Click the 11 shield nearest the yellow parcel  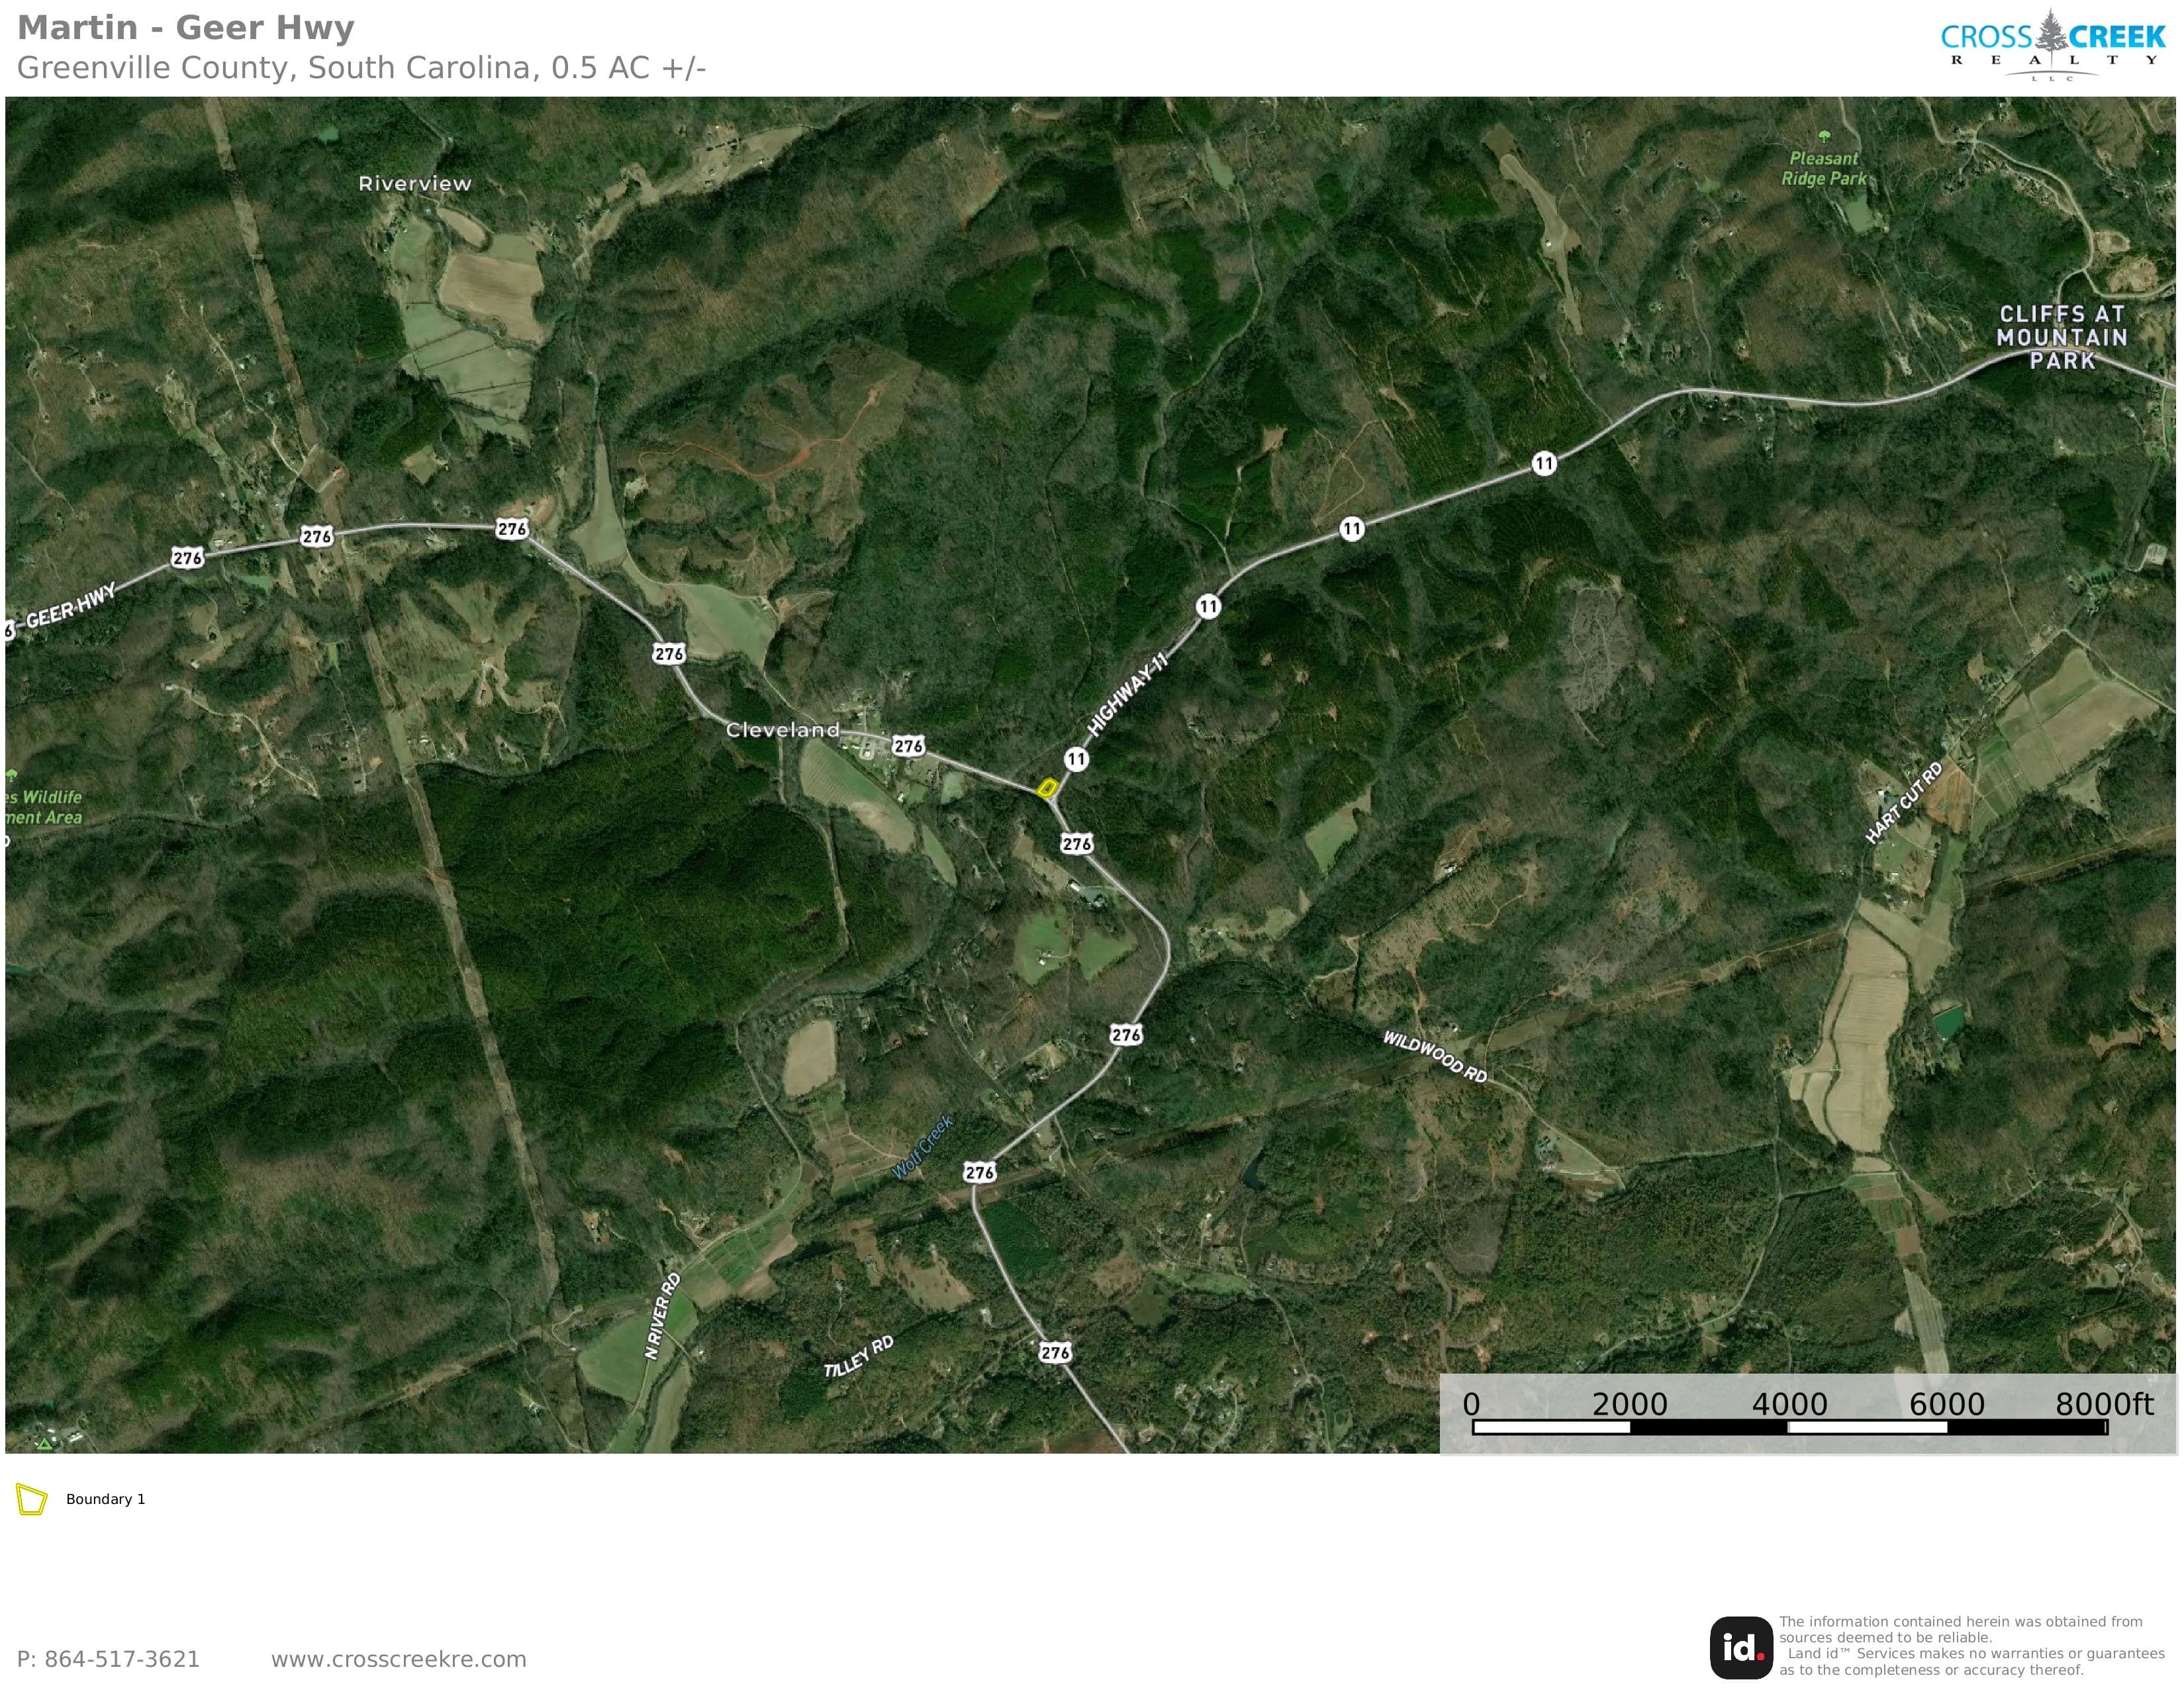point(1076,759)
